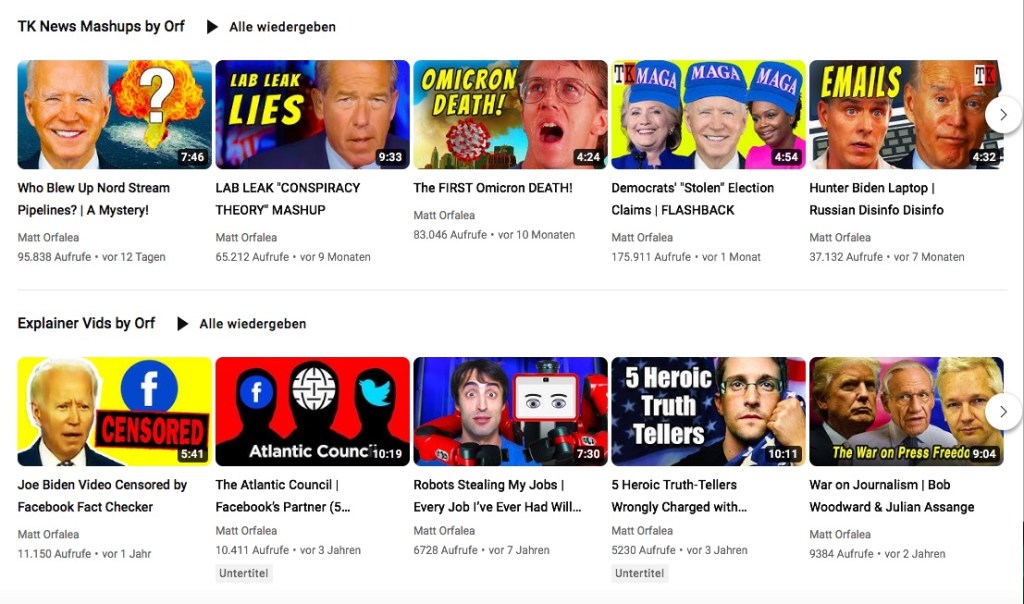Play all Explainer Vids videos

(x=253, y=324)
